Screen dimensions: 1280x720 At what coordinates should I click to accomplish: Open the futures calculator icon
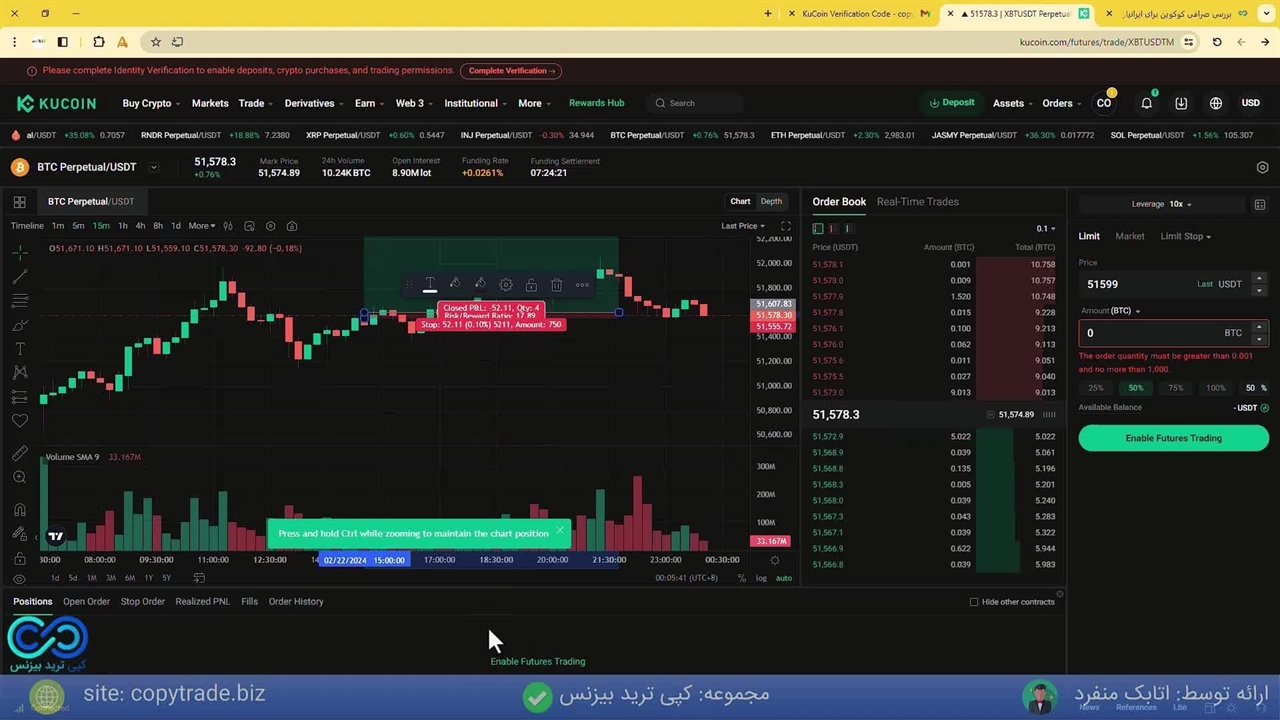1260,204
